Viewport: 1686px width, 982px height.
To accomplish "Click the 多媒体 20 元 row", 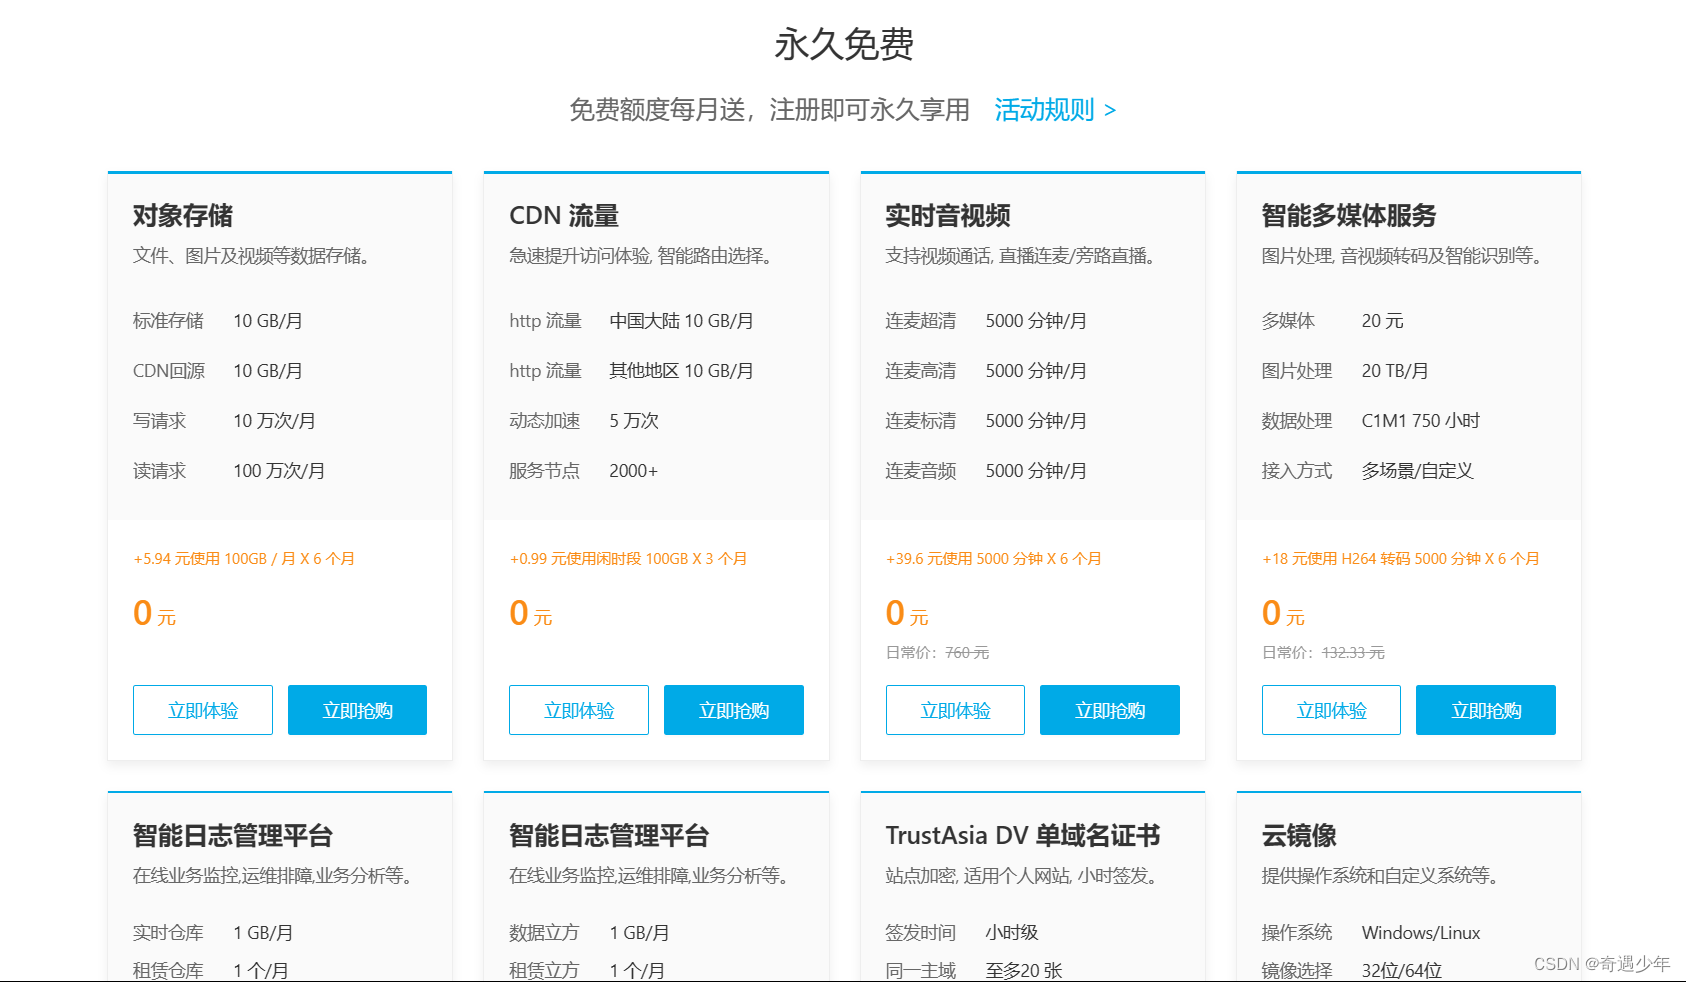I will click(x=1333, y=321).
